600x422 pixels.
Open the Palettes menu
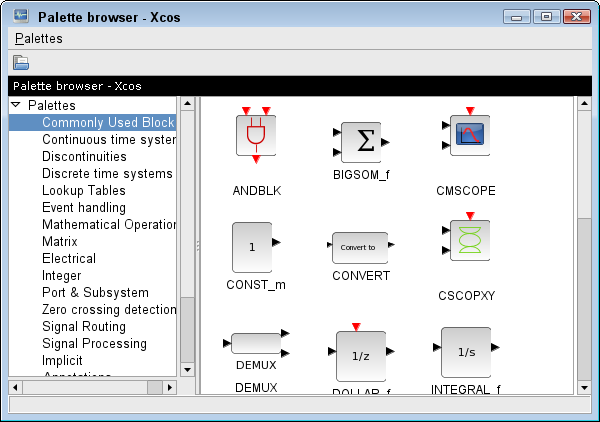[39, 38]
